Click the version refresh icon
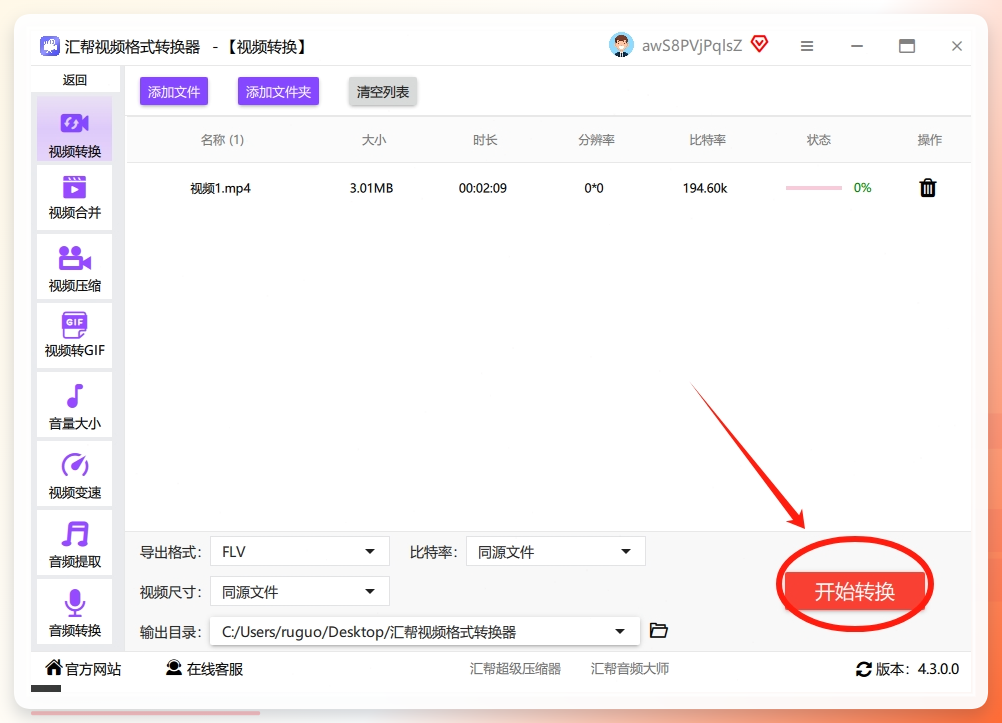This screenshot has width=1002, height=723. click(x=864, y=669)
